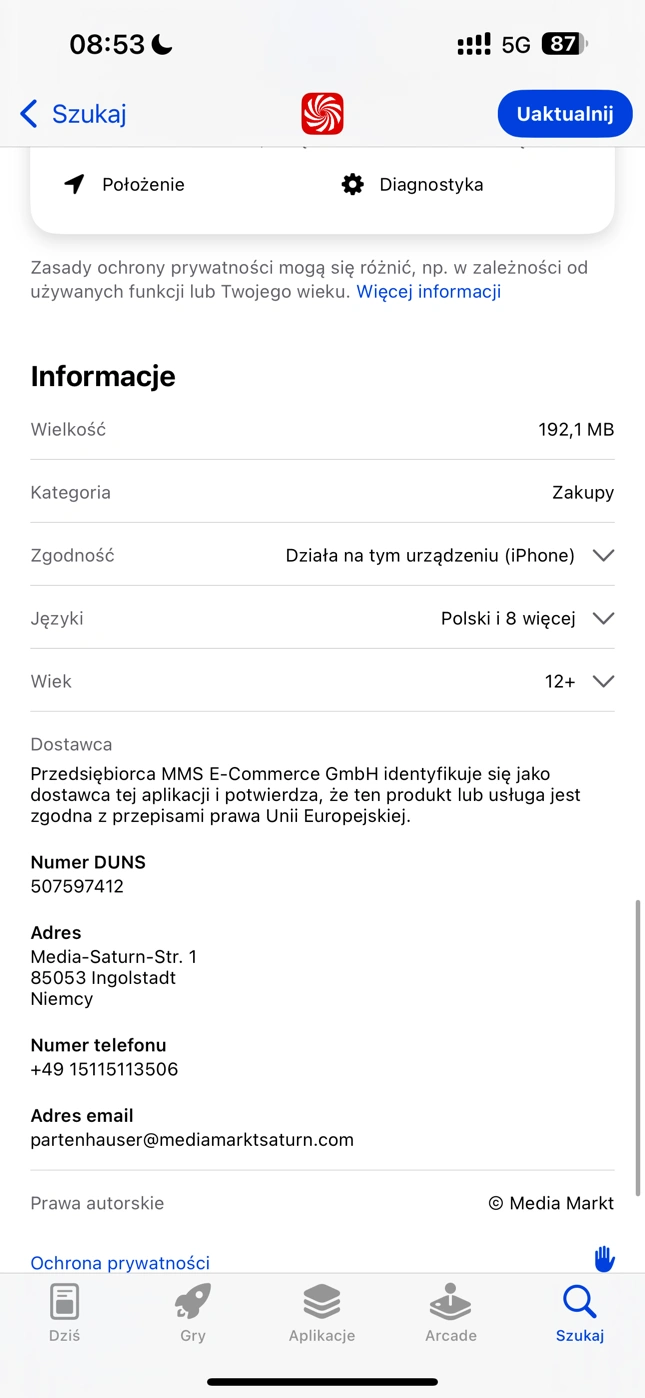645x1398 pixels.
Task: Open the Więcej informacji link
Action: (429, 292)
